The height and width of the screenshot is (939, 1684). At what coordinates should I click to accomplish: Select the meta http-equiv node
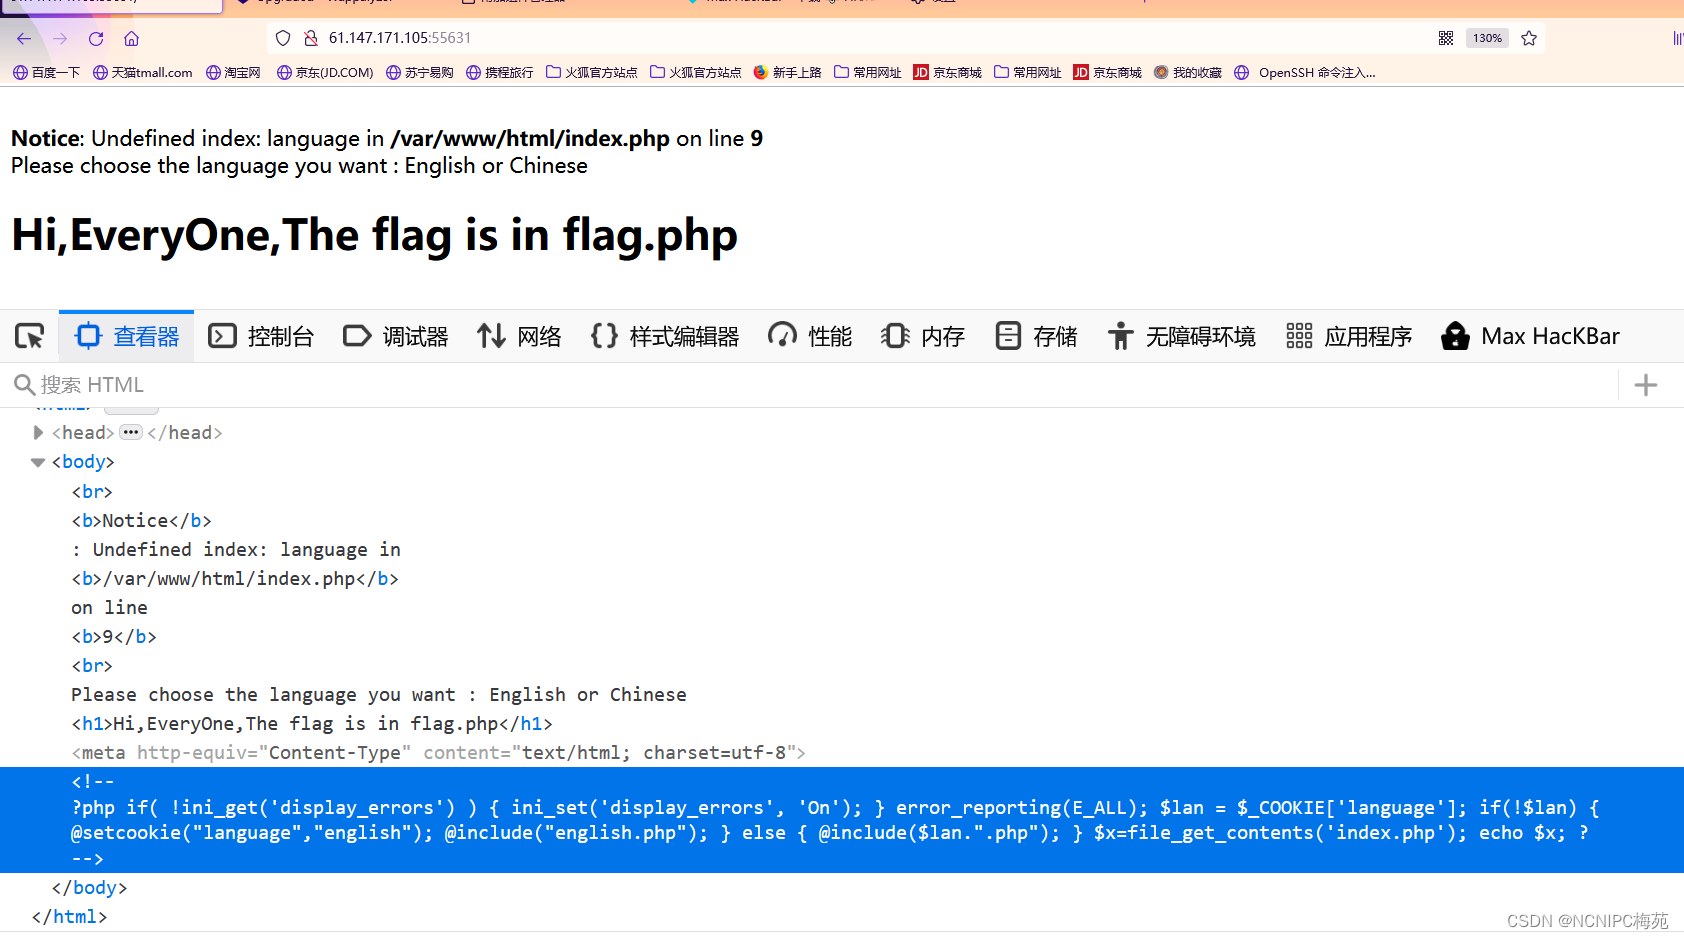click(x=438, y=753)
